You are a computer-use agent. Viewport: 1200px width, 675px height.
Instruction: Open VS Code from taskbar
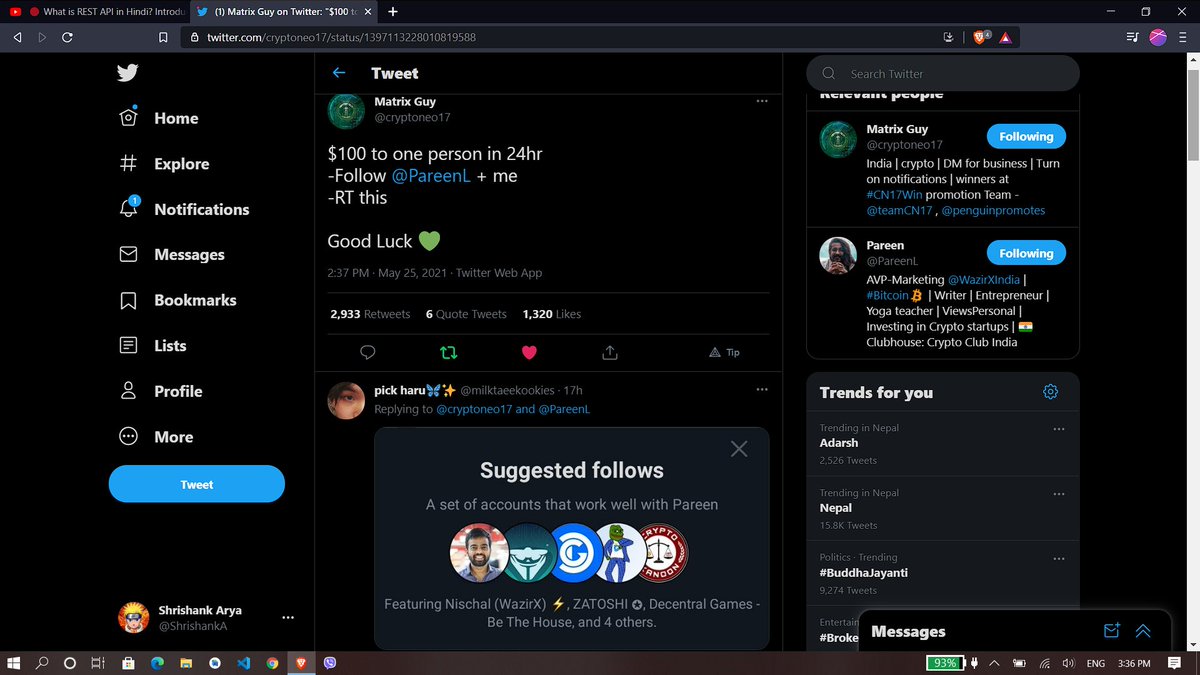click(x=243, y=662)
